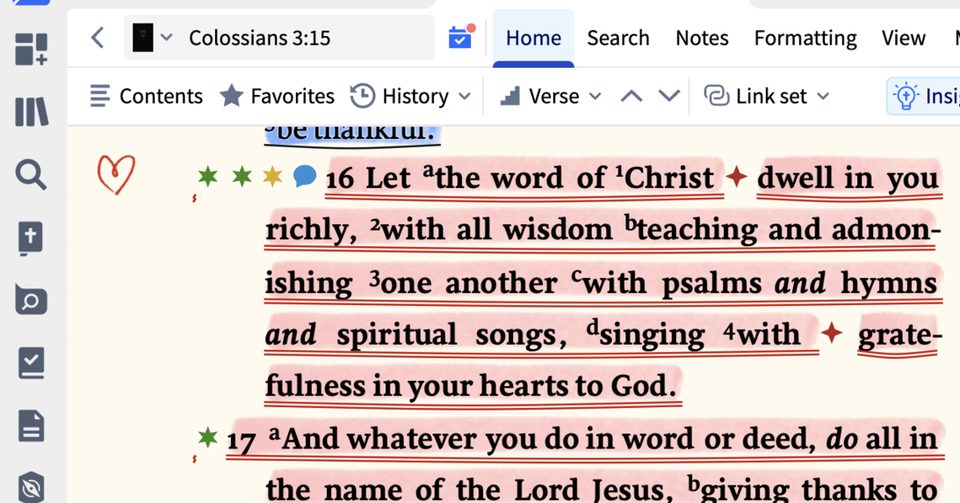
Task: Click verse number 16
Action: tap(340, 179)
